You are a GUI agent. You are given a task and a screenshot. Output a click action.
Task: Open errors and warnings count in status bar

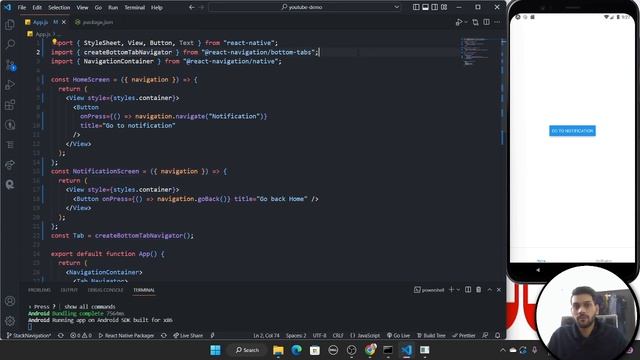click(x=81, y=336)
